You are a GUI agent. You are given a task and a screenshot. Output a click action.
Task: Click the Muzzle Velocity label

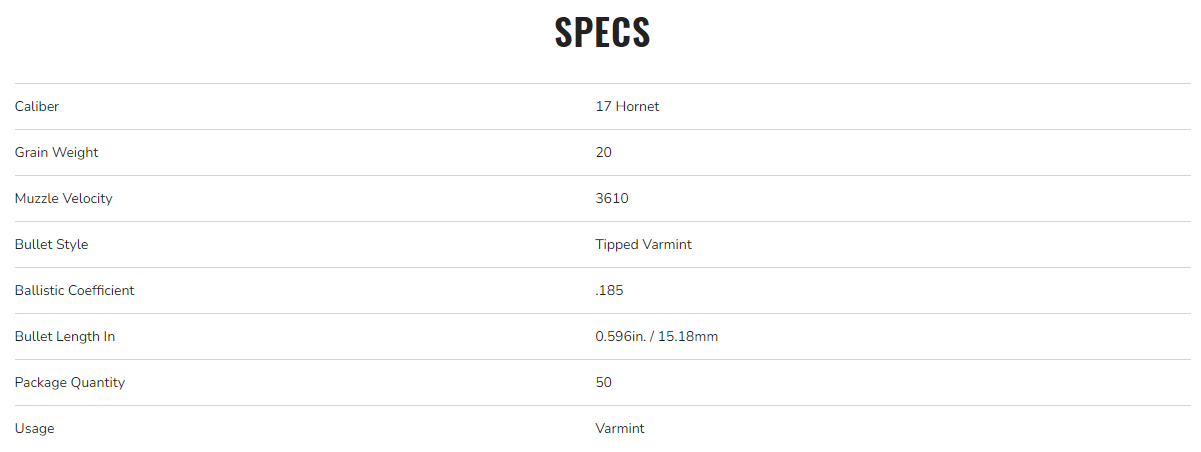63,198
